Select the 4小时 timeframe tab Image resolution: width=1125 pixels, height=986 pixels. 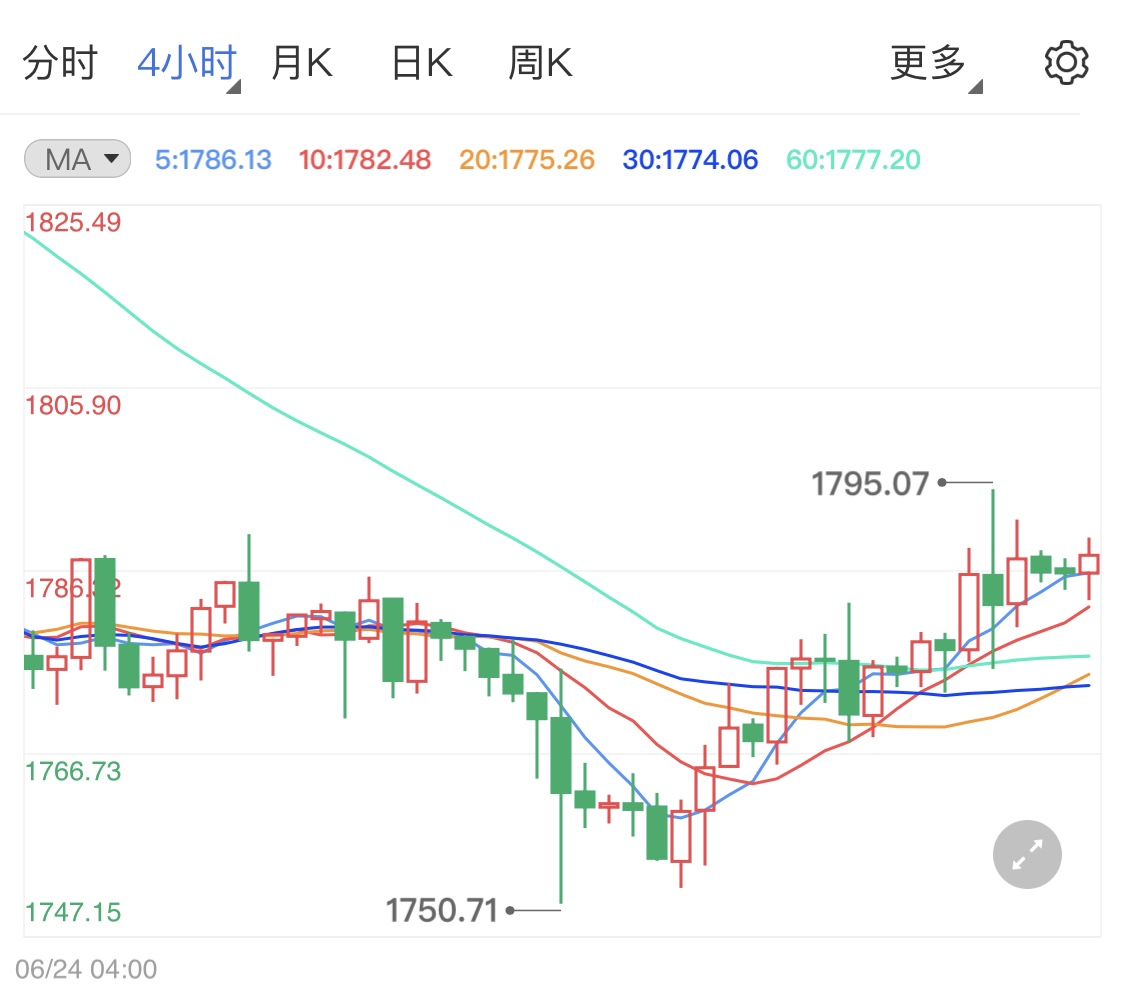click(x=188, y=64)
